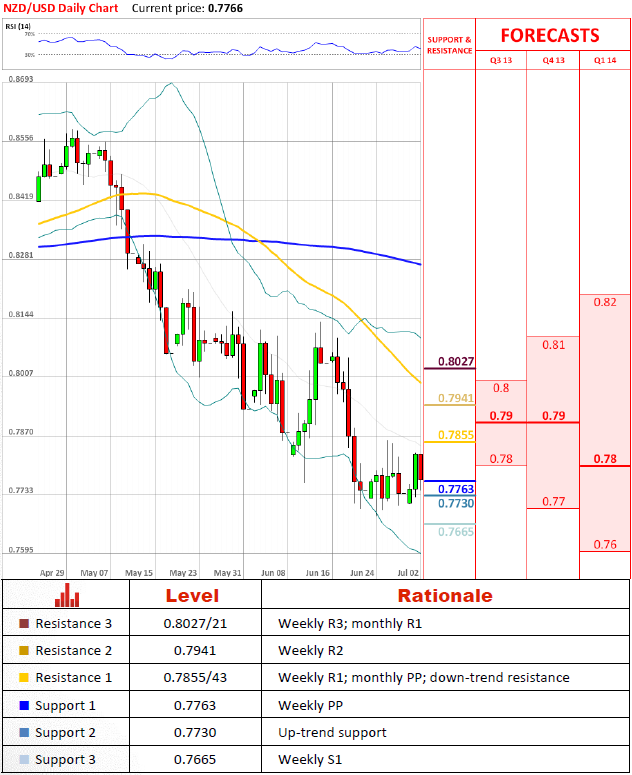The width and height of the screenshot is (632, 775).
Task: Click the Apr 29 date axis label
Action: 52,573
